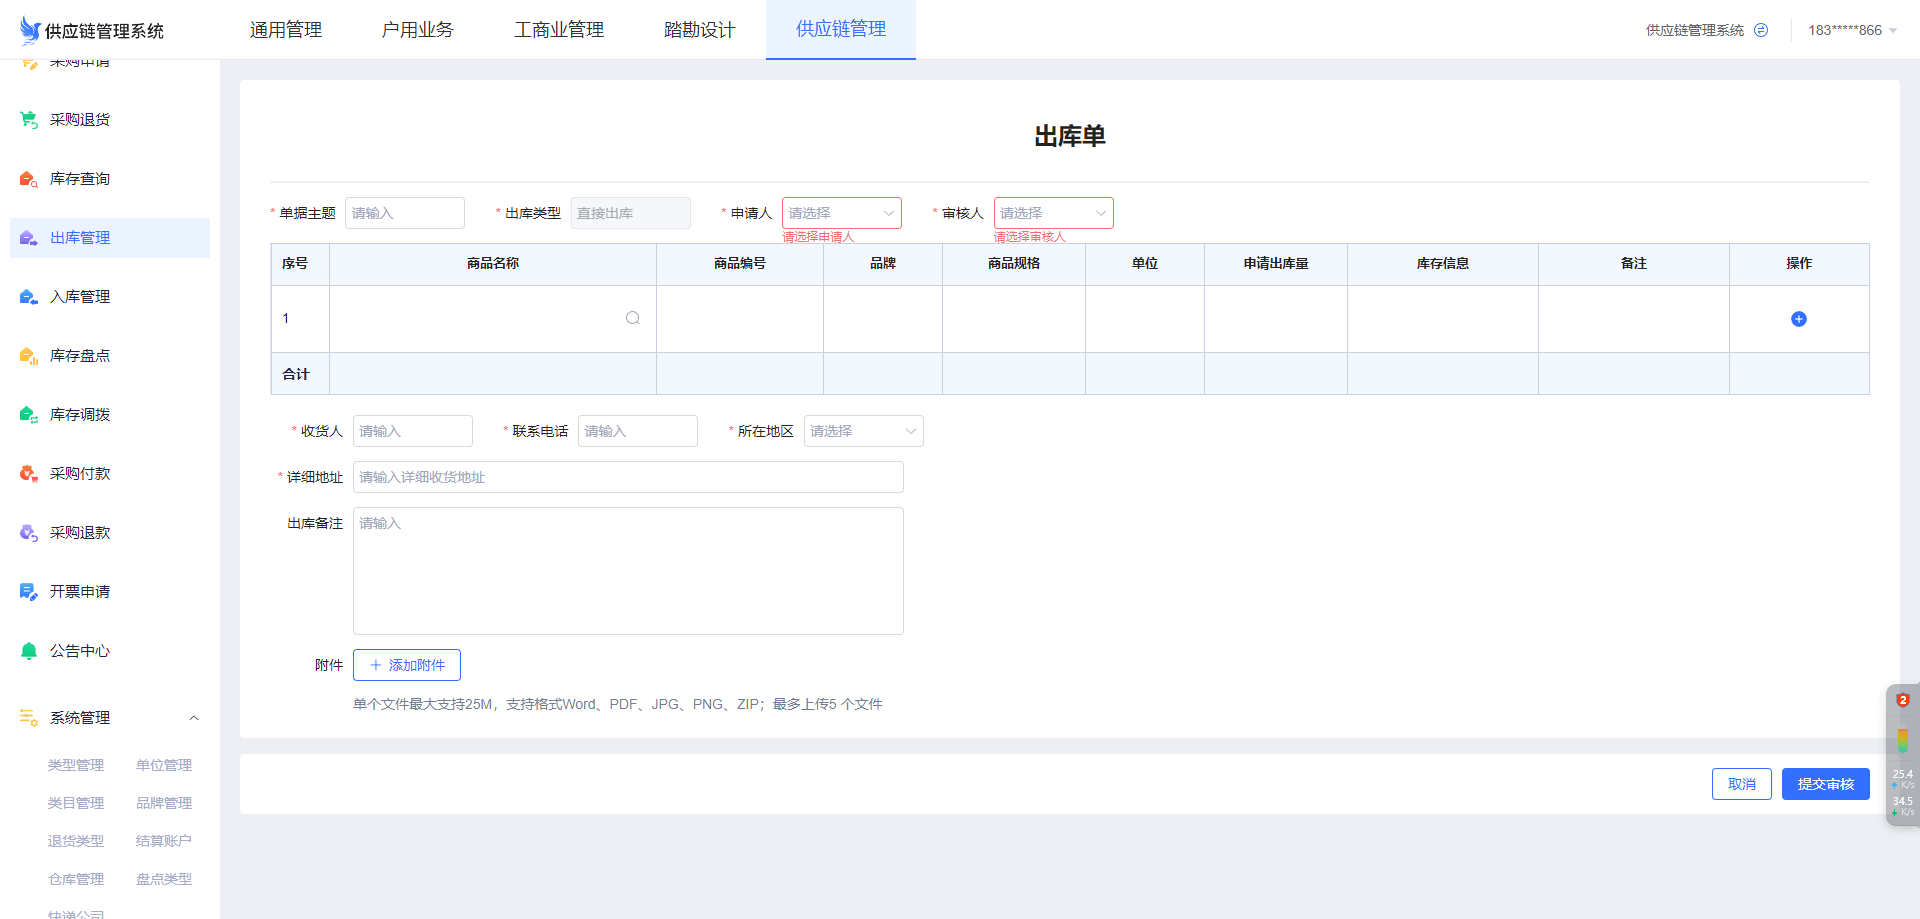
Task: Select the 入库管理 inbound arrow icon
Action: [27, 296]
